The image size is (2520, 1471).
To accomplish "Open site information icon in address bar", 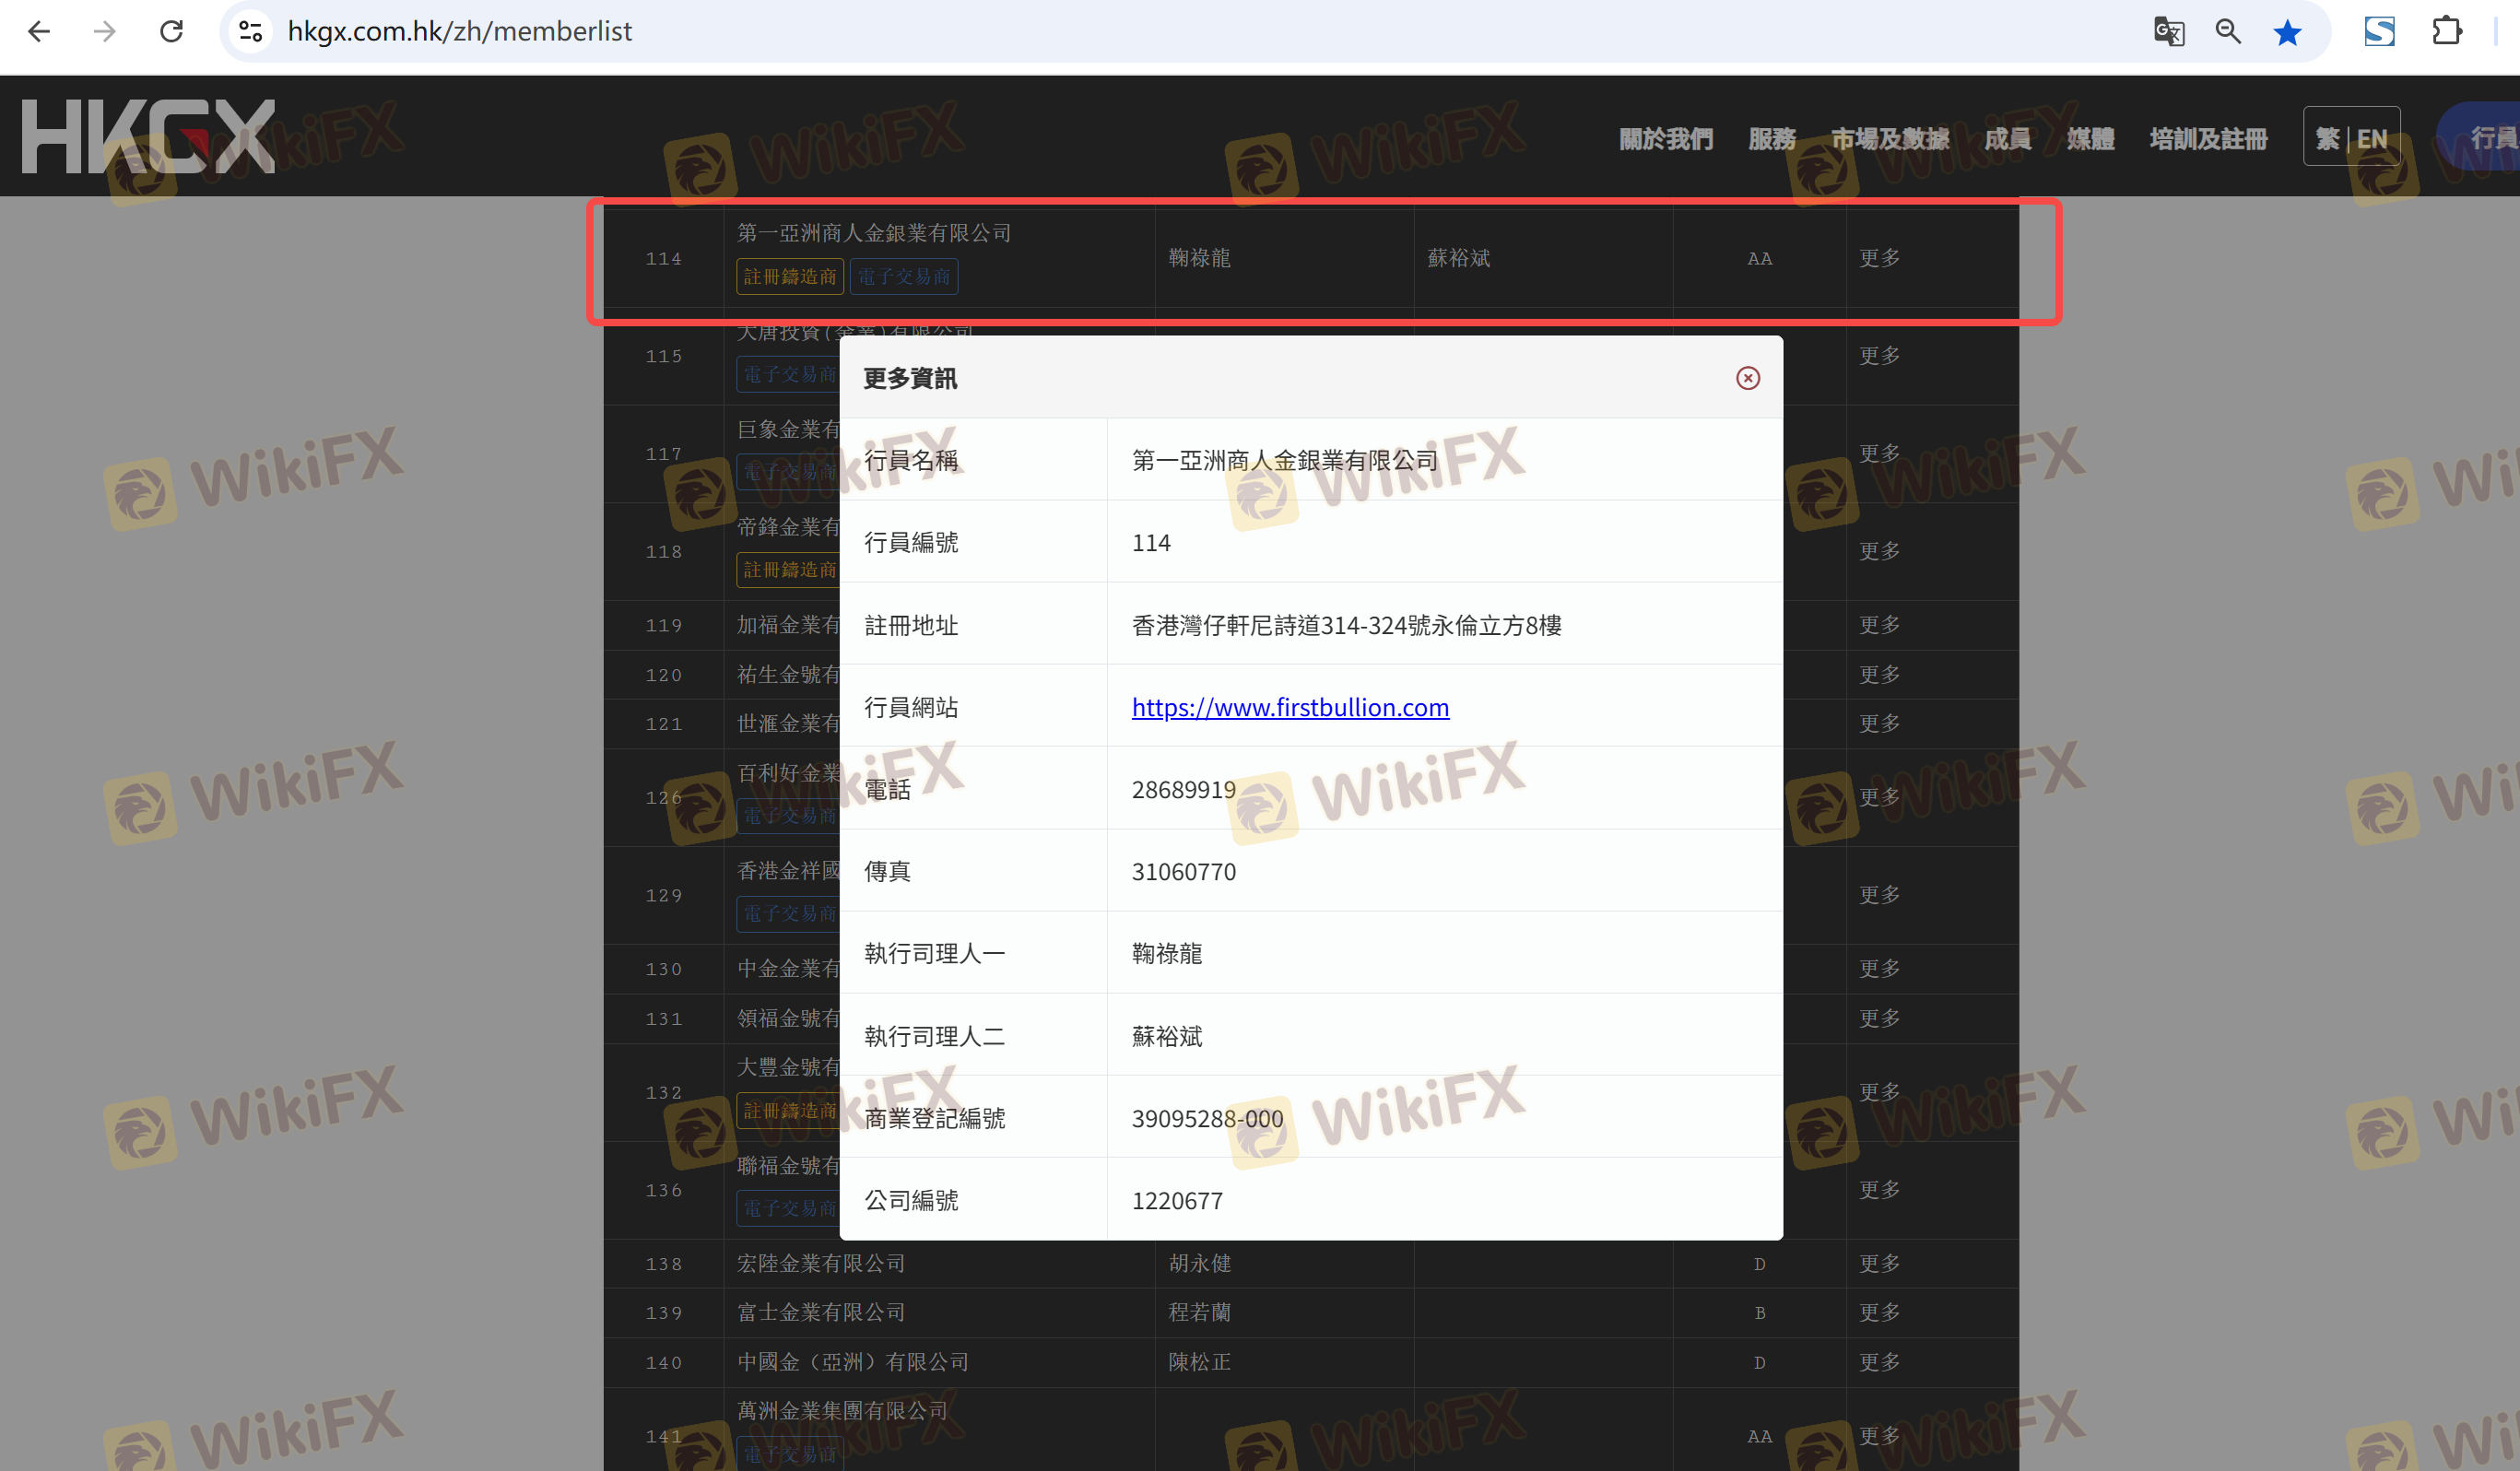I will coord(250,31).
